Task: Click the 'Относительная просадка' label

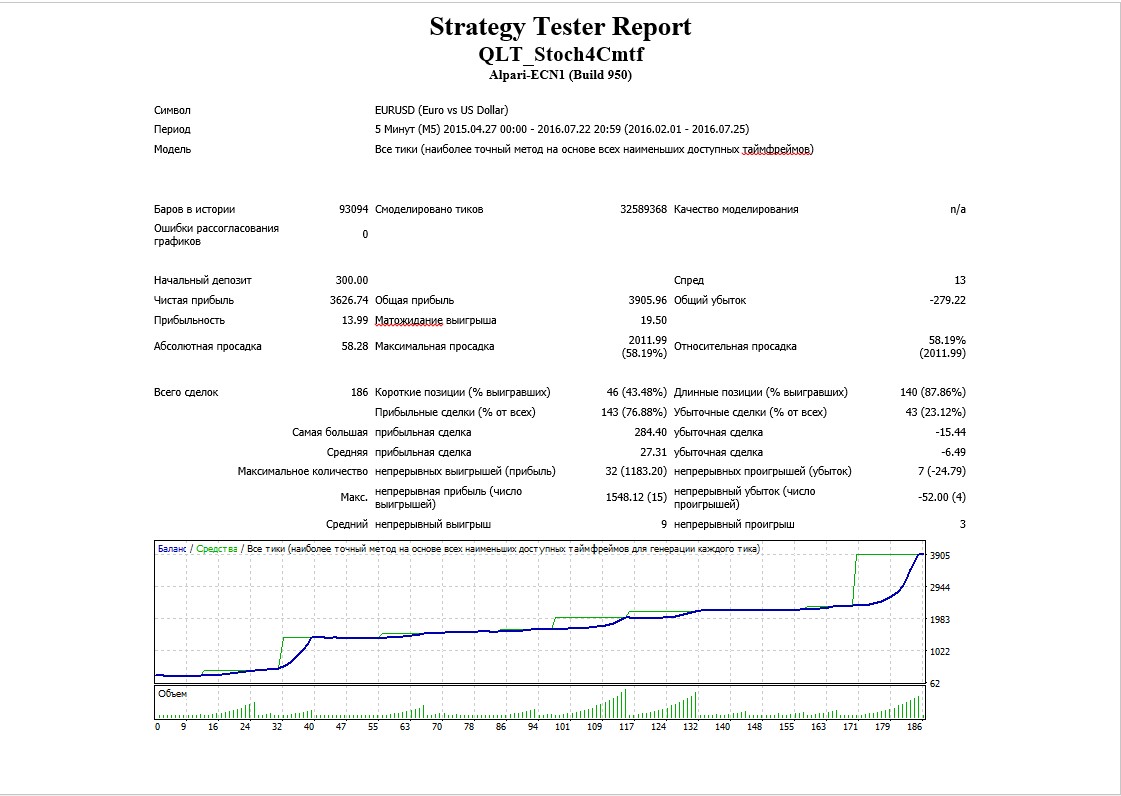Action: (736, 346)
